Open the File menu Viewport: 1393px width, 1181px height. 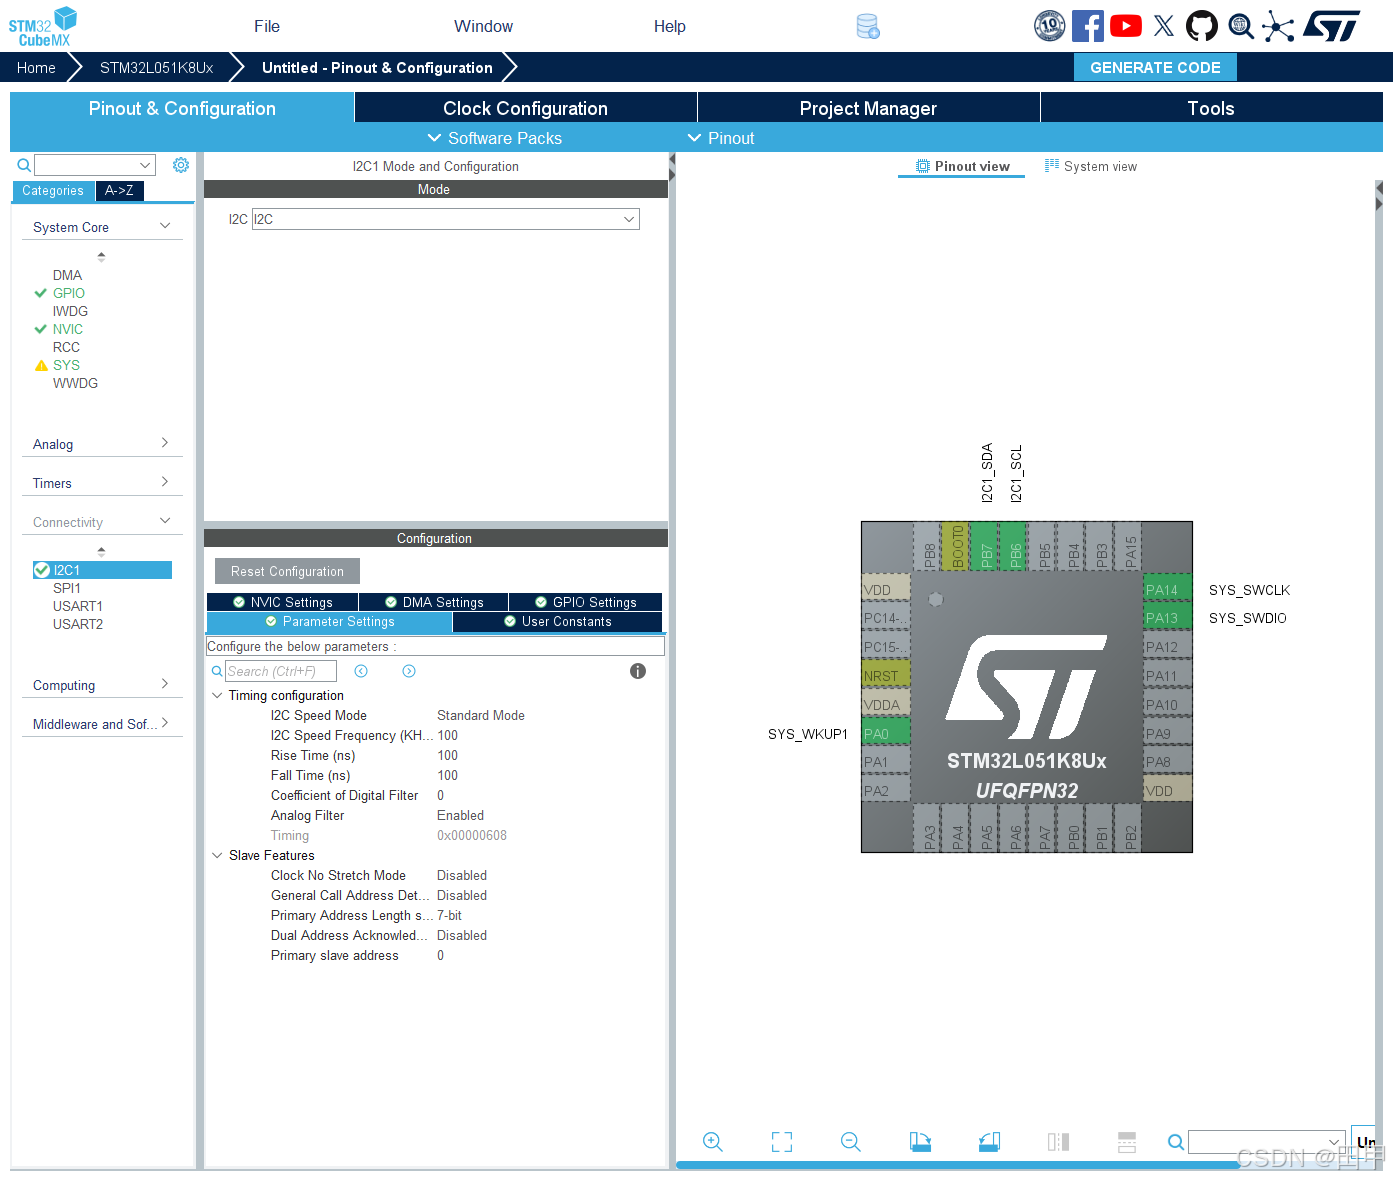click(x=267, y=26)
